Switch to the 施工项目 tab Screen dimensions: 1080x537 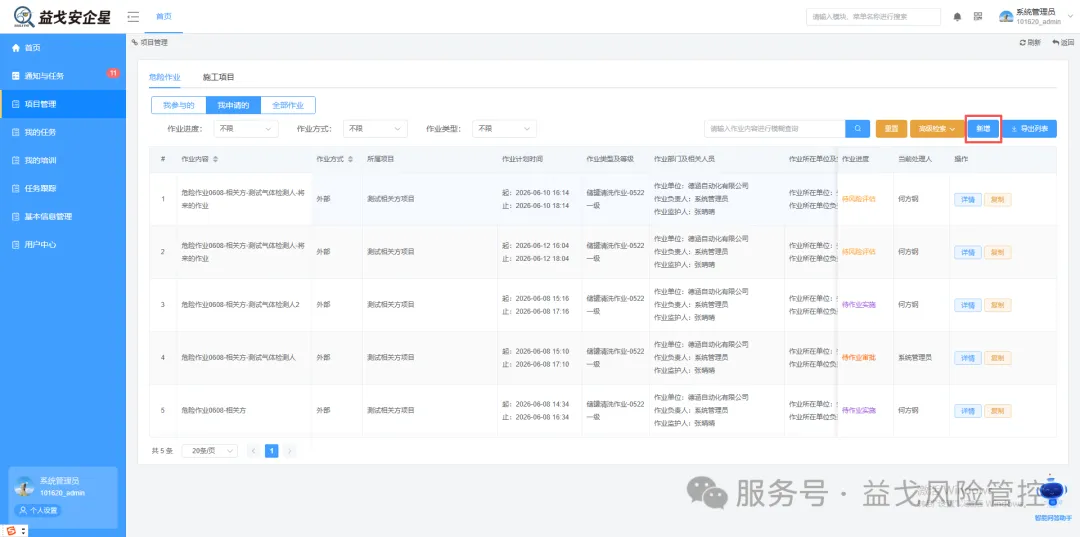[219, 77]
